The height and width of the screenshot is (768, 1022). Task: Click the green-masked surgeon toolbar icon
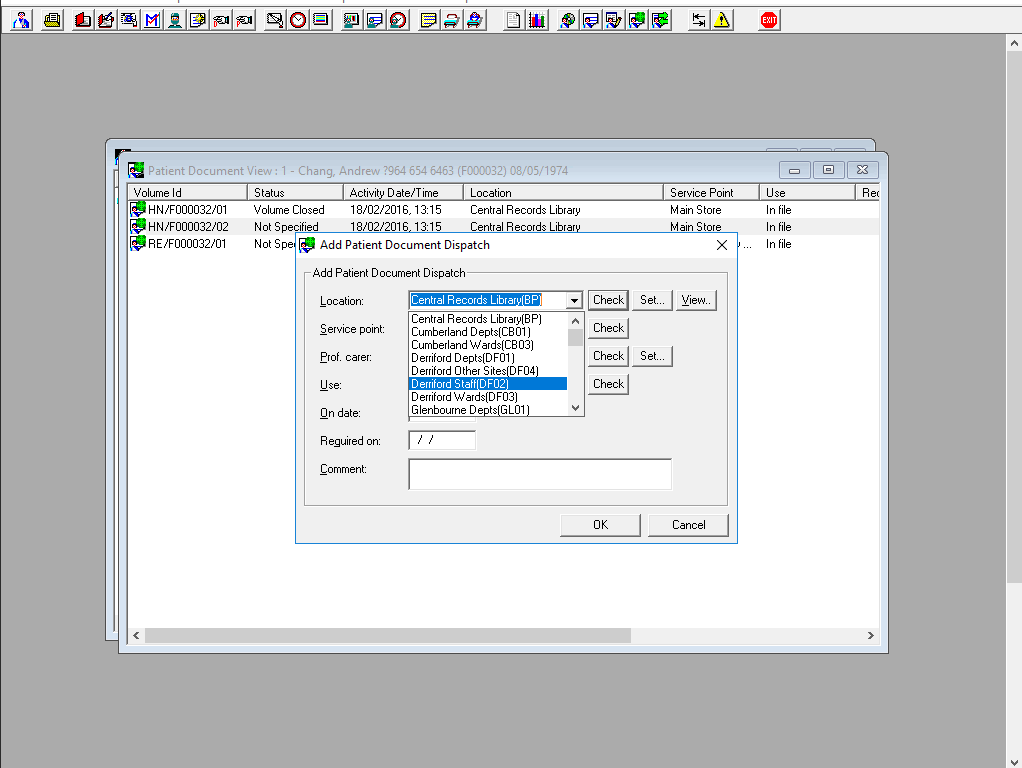tap(175, 20)
